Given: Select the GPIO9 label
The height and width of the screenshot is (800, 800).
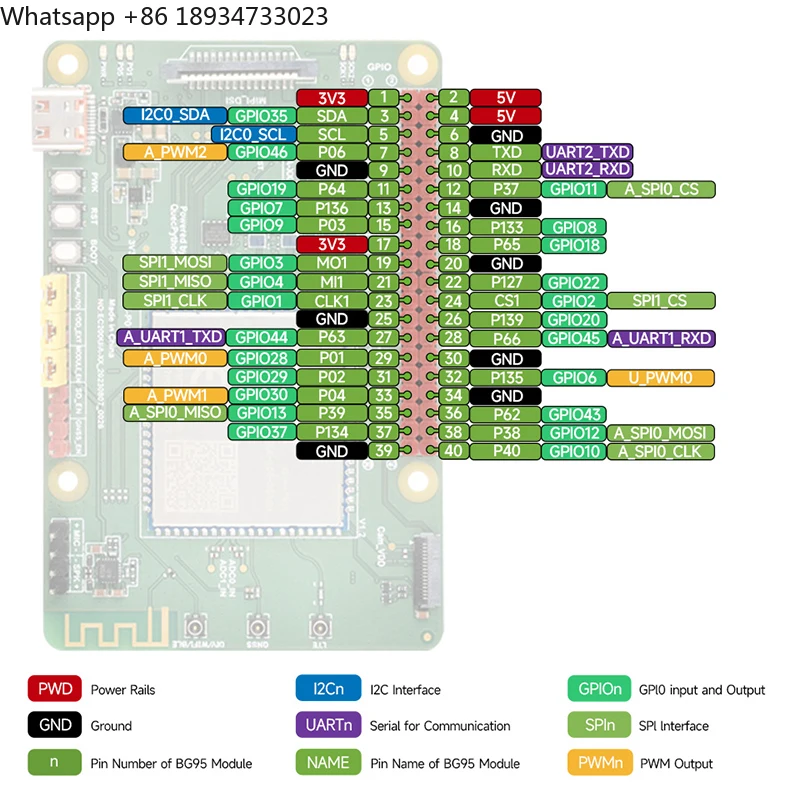Looking at the screenshot, I should (261, 225).
